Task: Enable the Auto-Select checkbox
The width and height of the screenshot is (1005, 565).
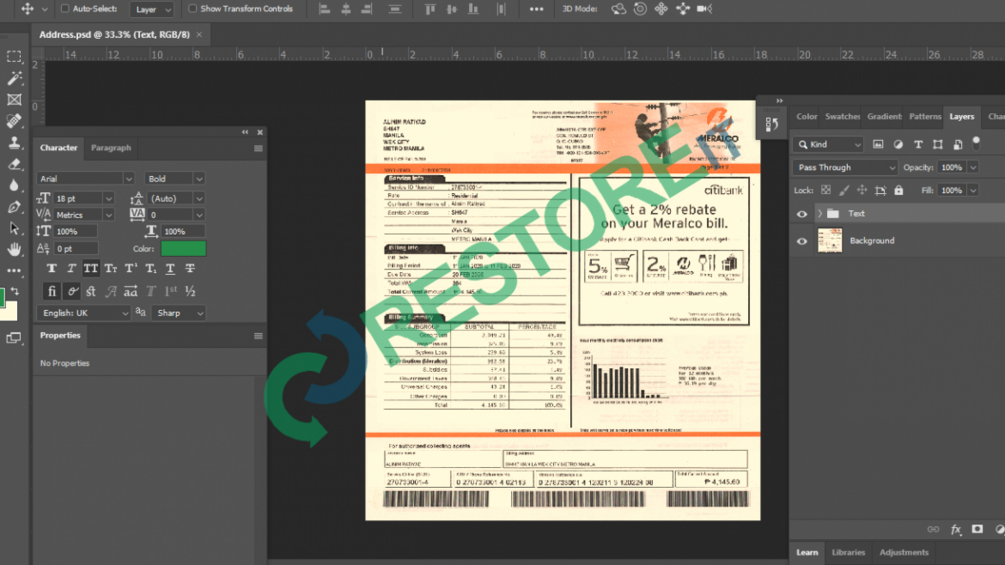Action: [x=65, y=9]
